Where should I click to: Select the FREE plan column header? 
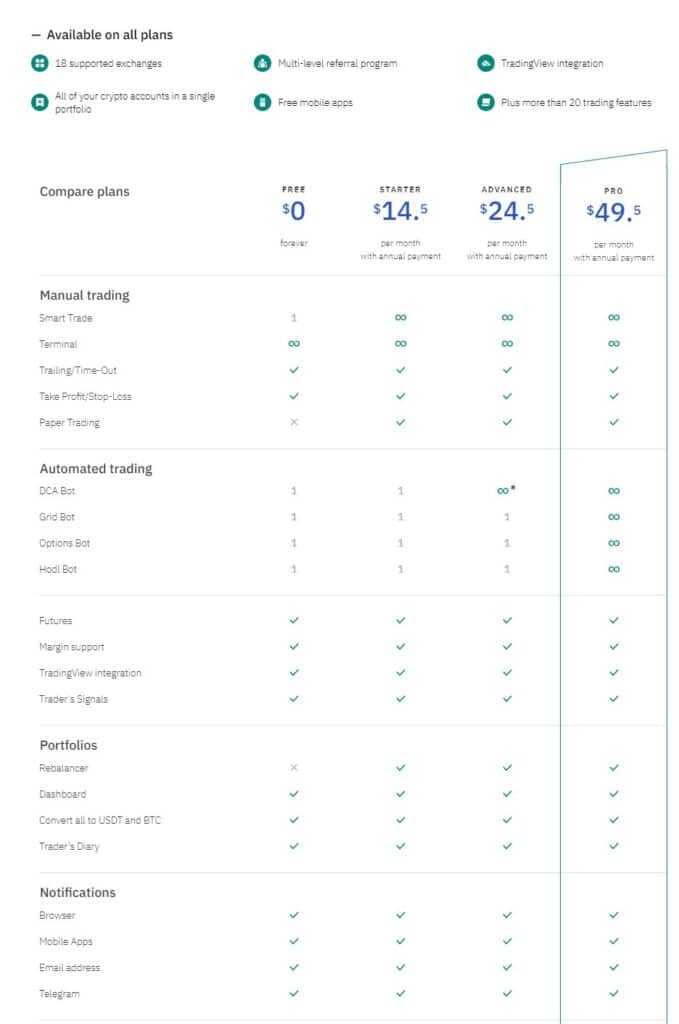click(x=294, y=210)
